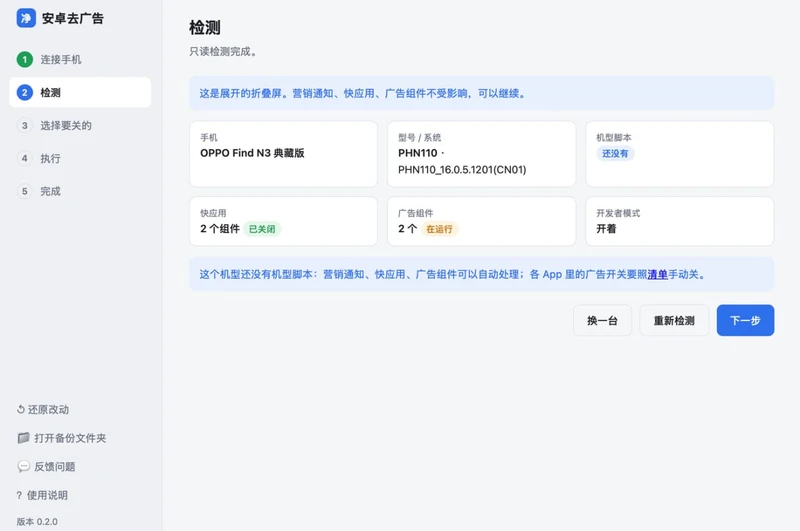Click the 开发者模式 card label
The image size is (800, 531).
pyautogui.click(x=618, y=213)
